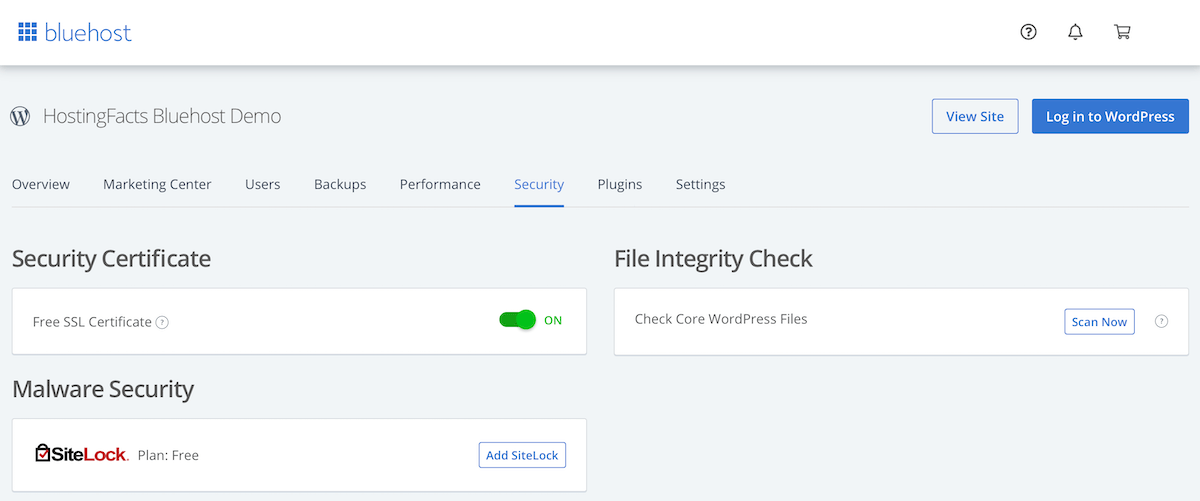Switch to the Overview tab
The height and width of the screenshot is (501, 1200).
click(41, 184)
